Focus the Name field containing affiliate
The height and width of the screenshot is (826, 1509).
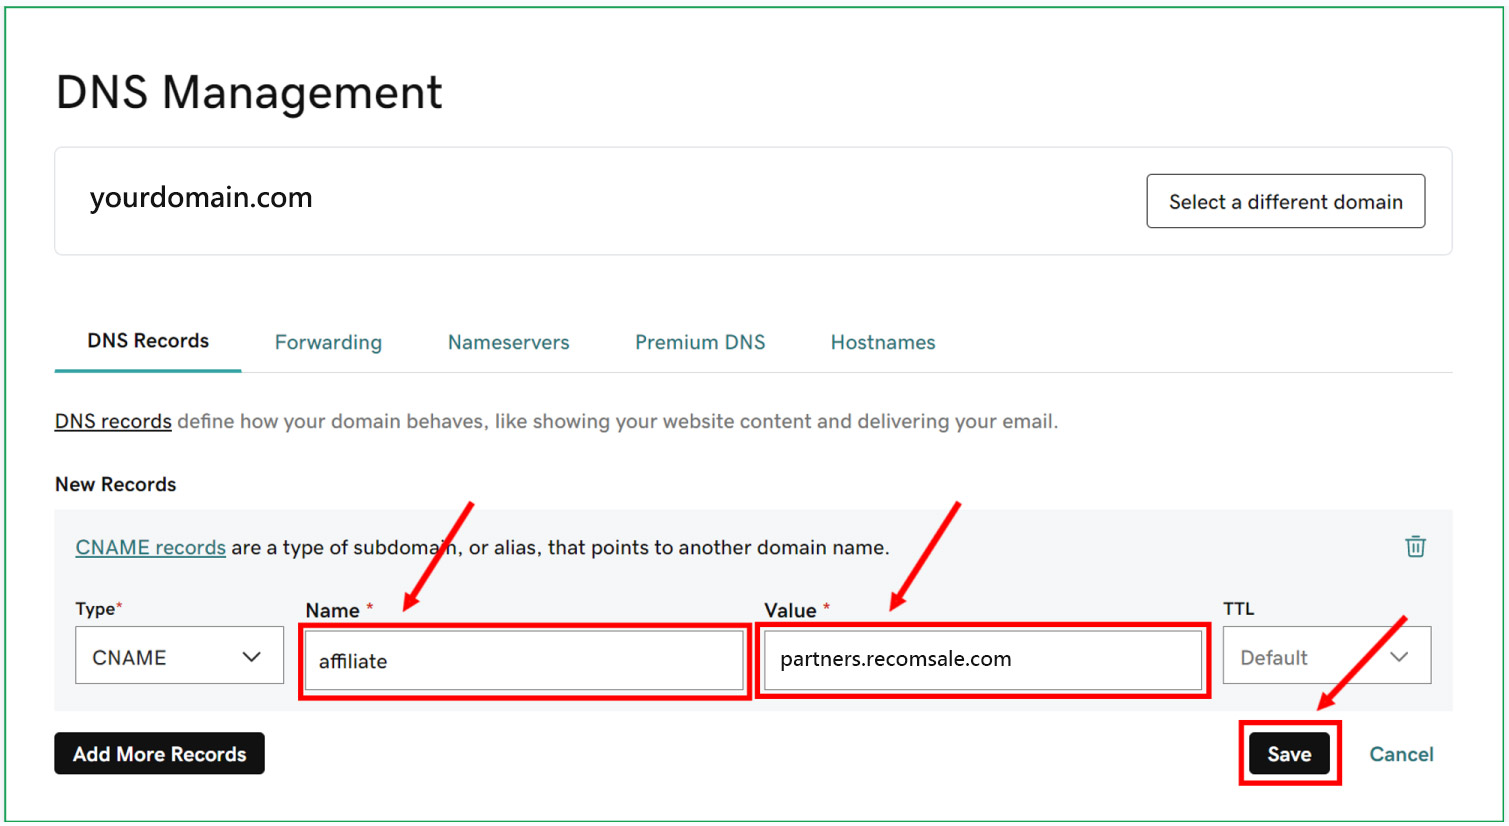click(524, 661)
